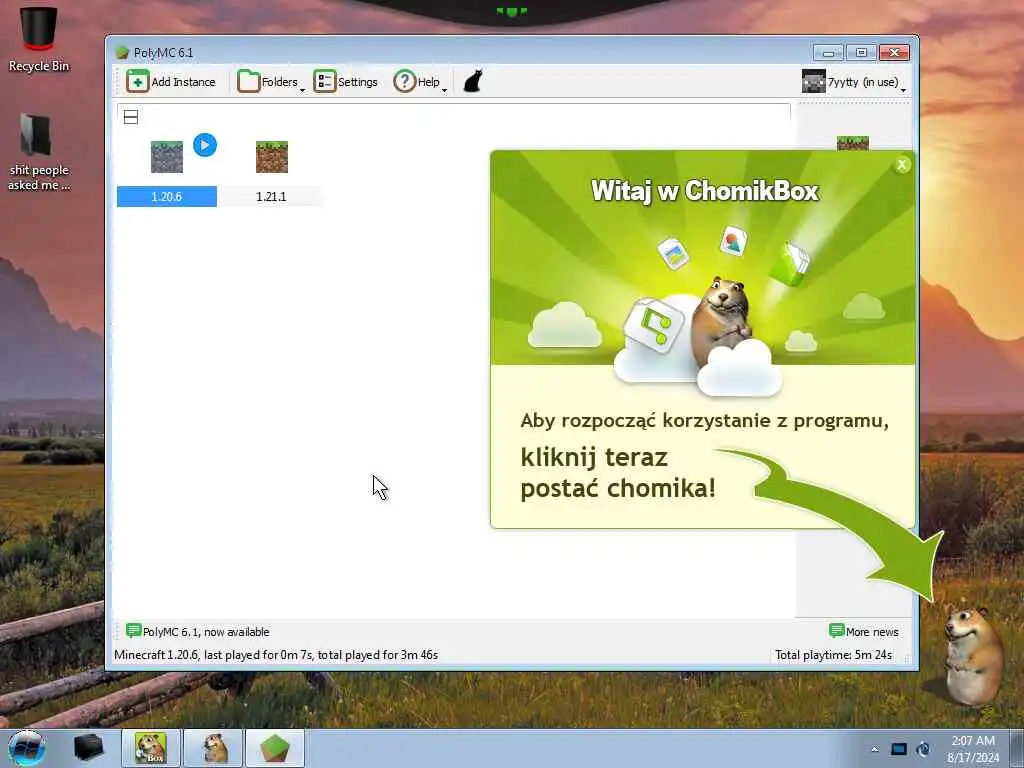1024x768 pixels.
Task: Click the ChomikBox taskbar icon
Action: coord(151,748)
